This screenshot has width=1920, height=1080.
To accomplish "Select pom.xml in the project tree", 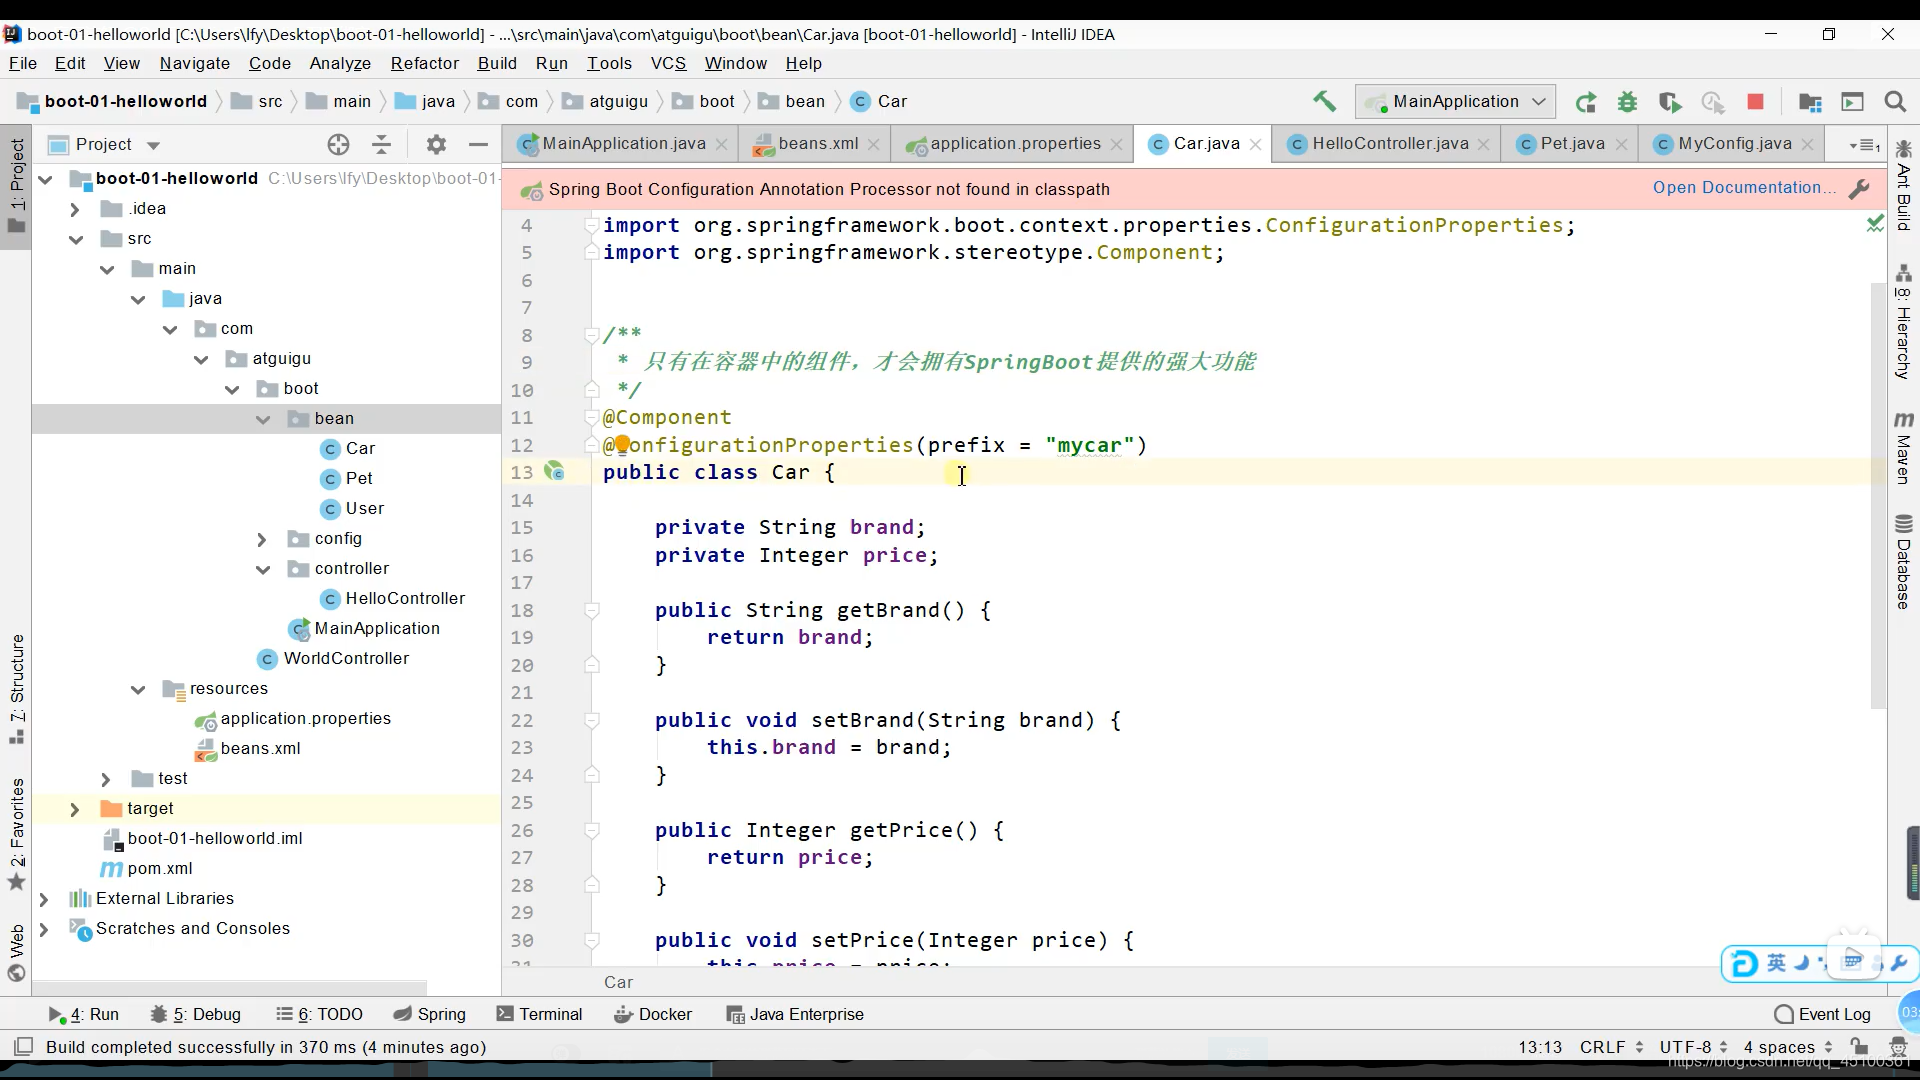I will click(160, 869).
